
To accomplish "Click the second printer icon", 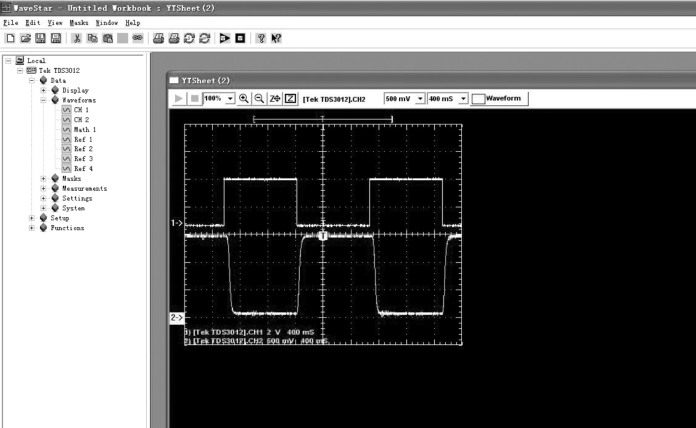I will [x=174, y=38].
